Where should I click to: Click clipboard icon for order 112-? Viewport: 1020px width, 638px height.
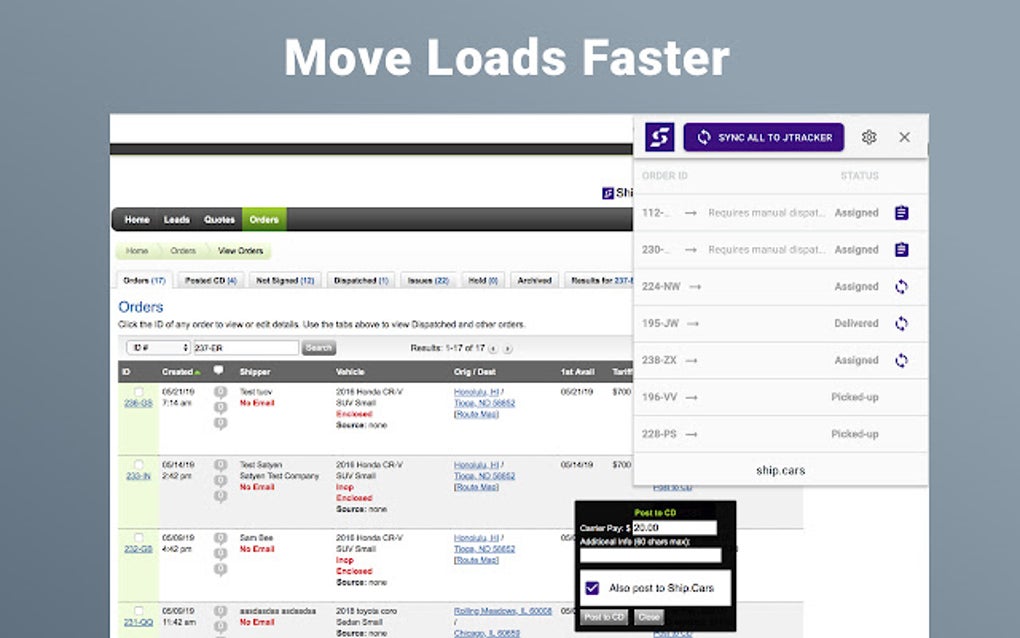901,213
